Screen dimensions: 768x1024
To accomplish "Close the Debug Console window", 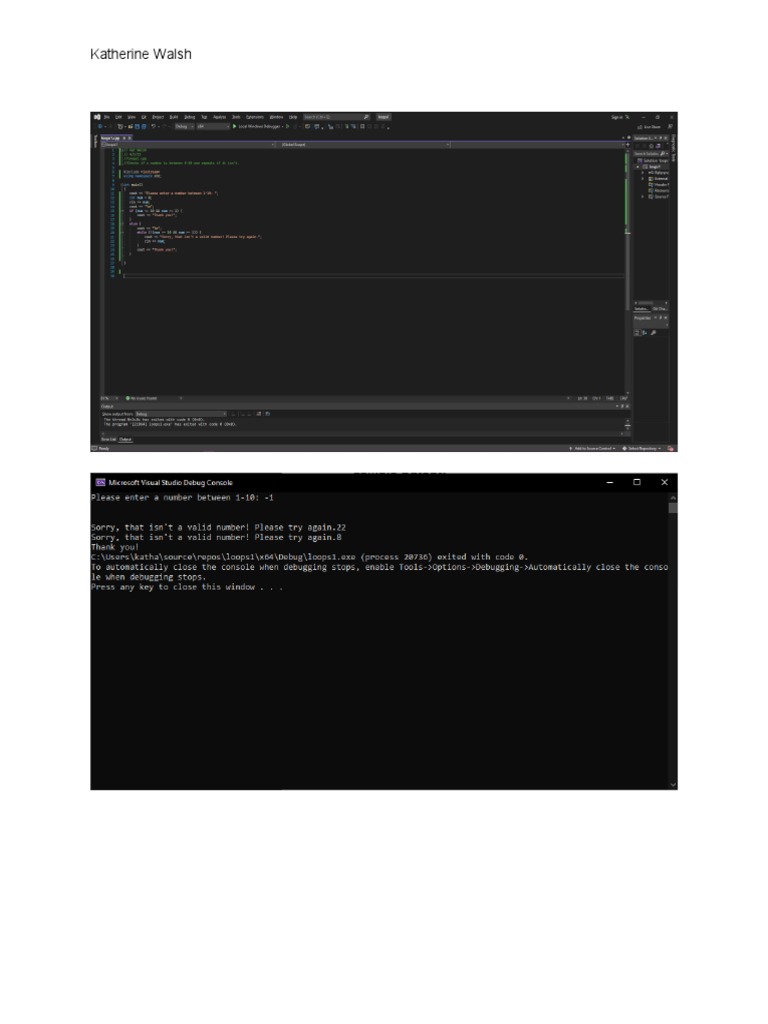I will pyautogui.click(x=664, y=482).
